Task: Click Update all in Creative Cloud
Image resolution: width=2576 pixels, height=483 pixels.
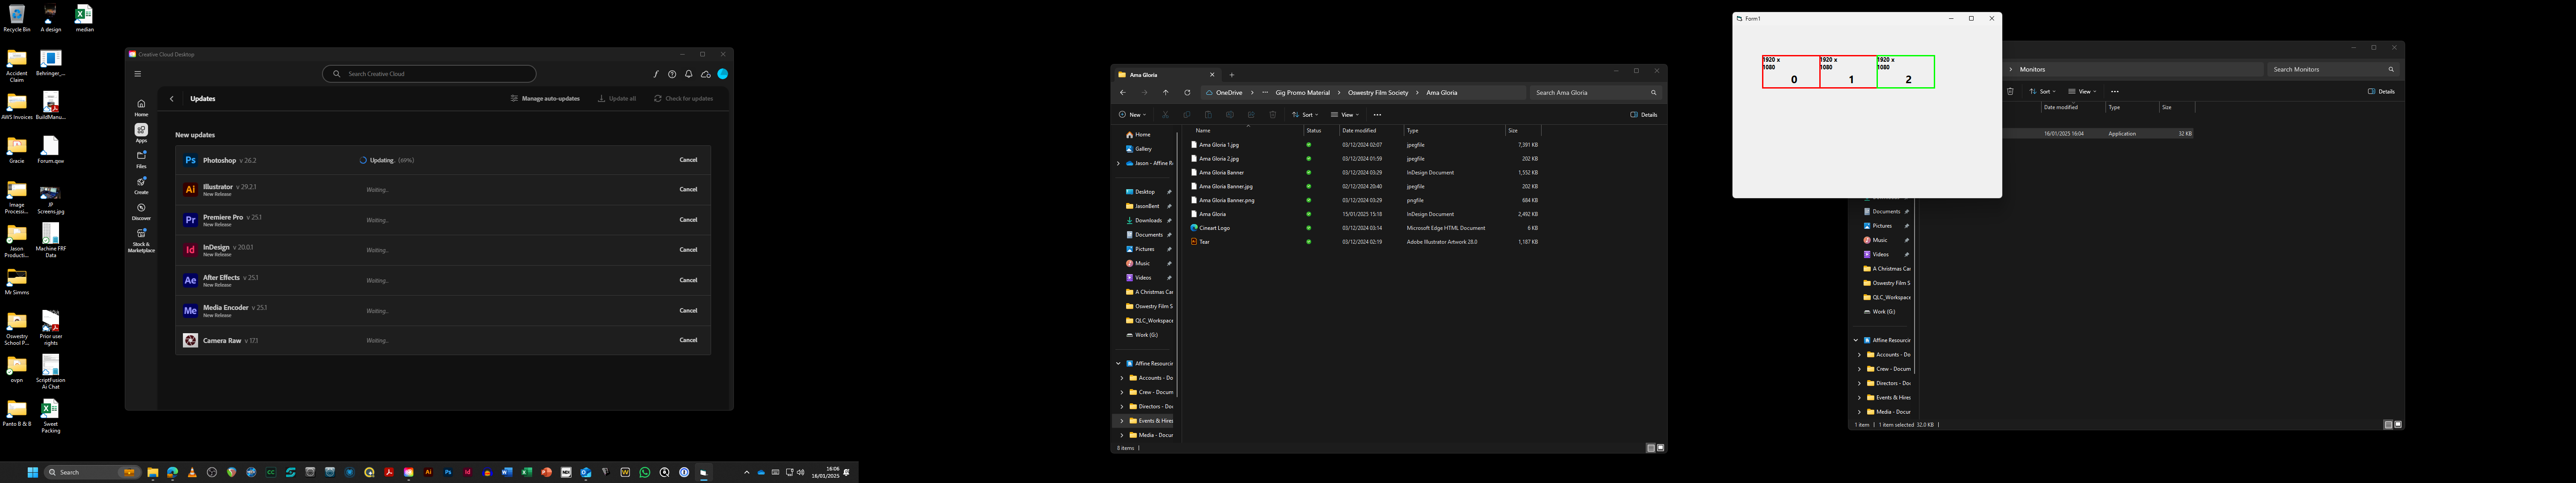Action: (617, 99)
